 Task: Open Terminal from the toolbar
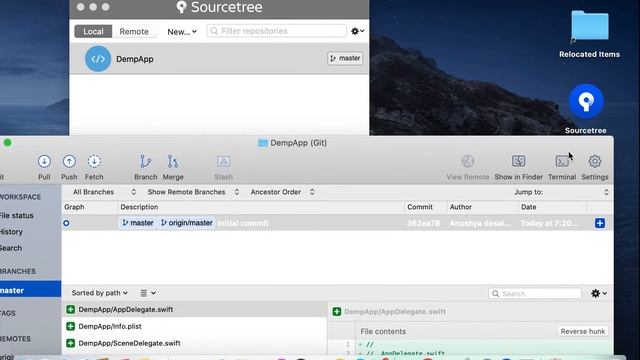[562, 161]
